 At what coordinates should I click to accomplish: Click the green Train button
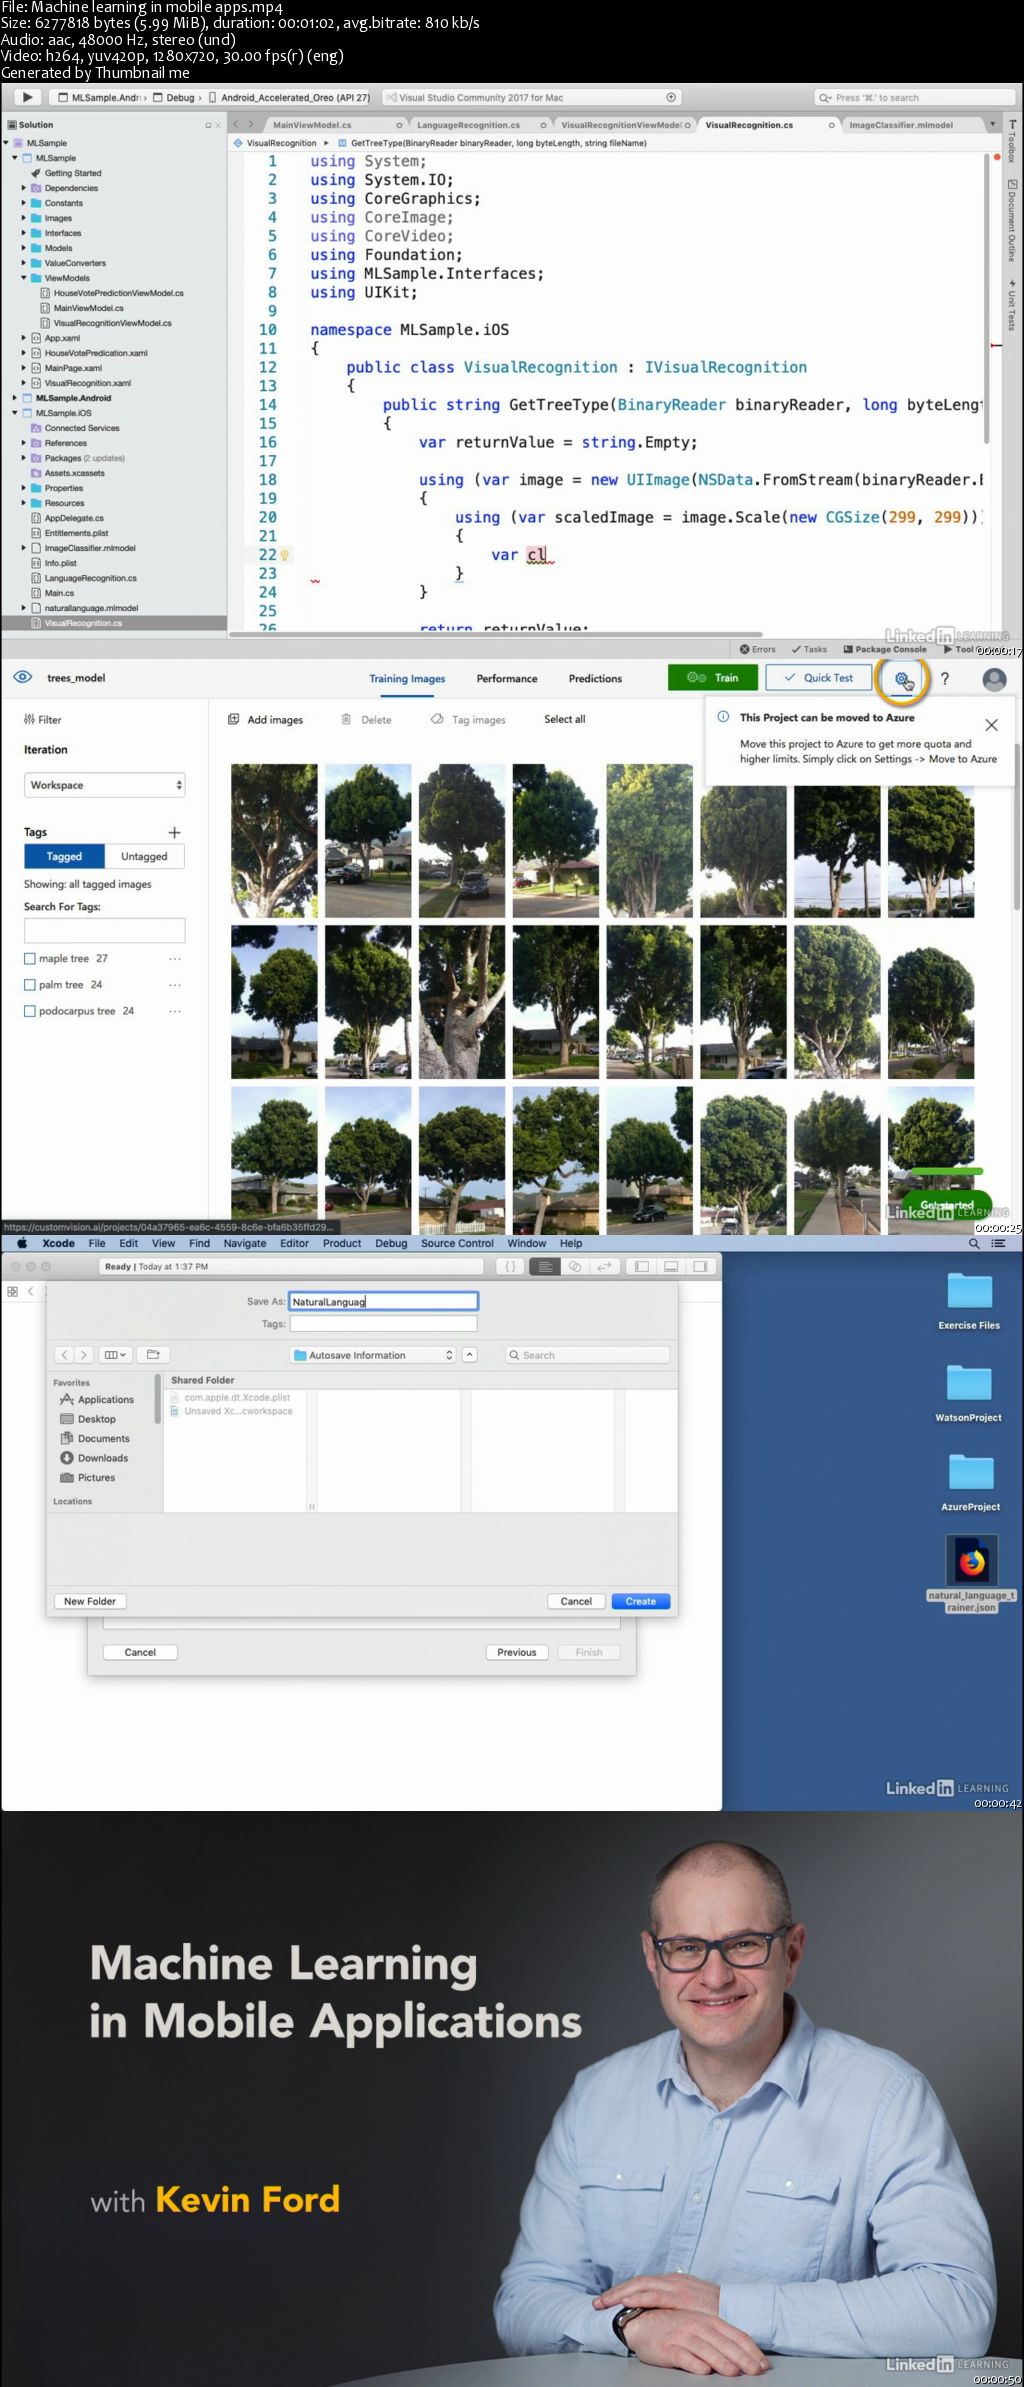(713, 678)
